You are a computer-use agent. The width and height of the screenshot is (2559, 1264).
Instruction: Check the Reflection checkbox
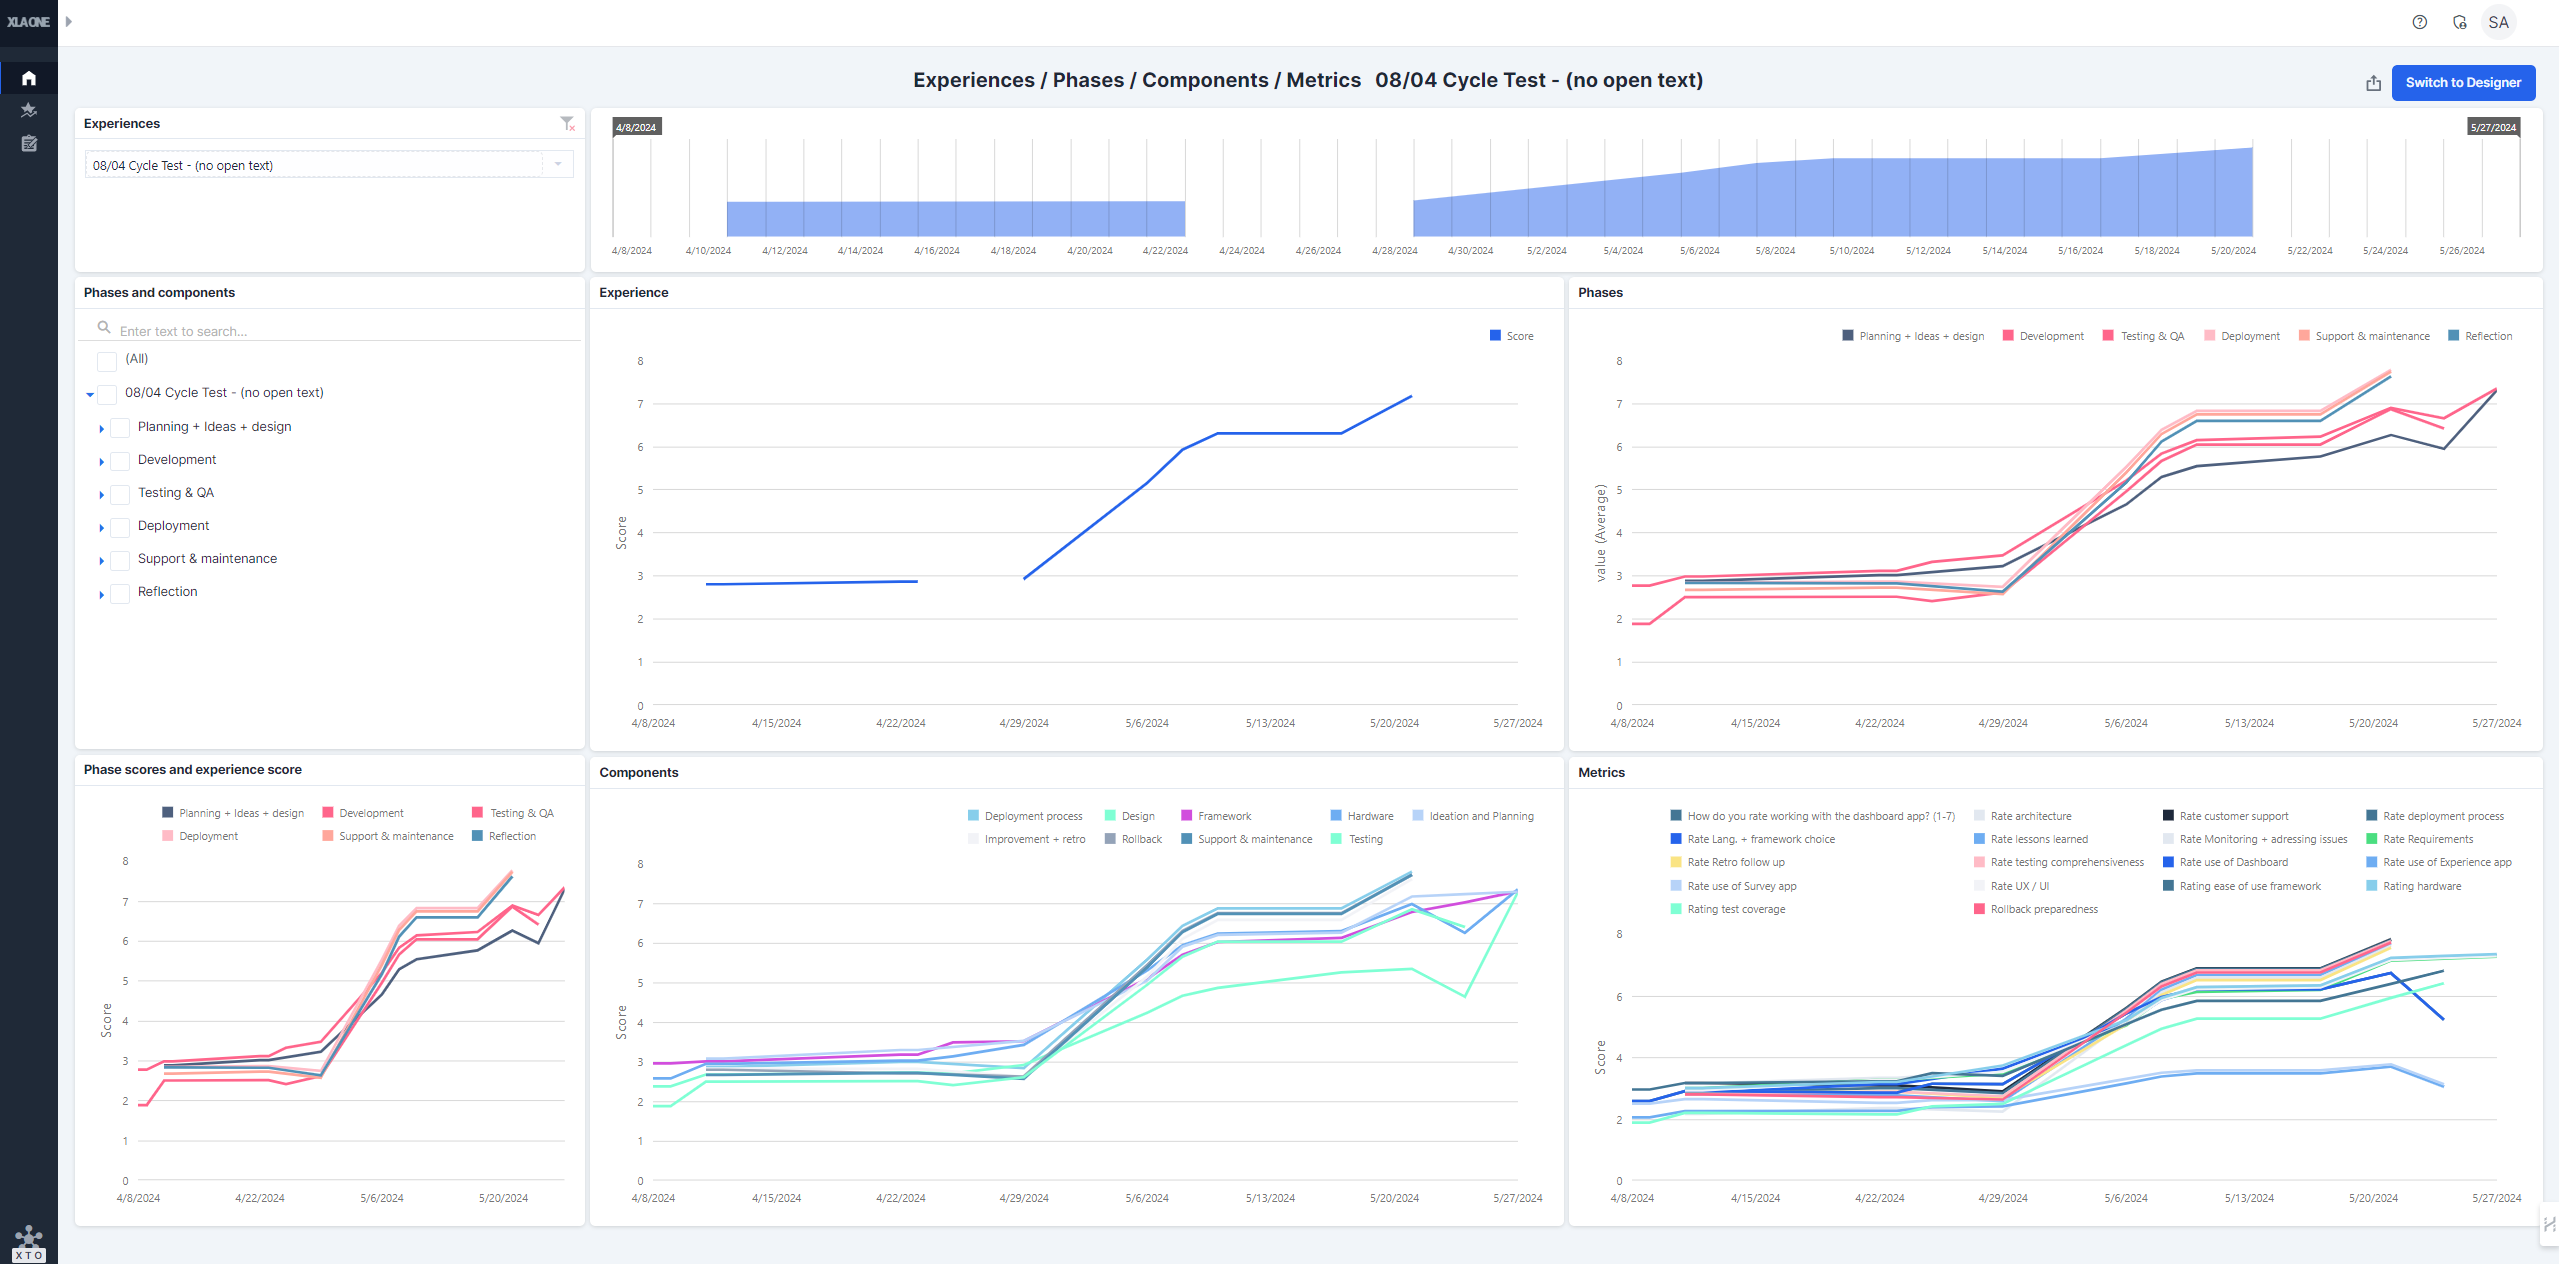120,593
